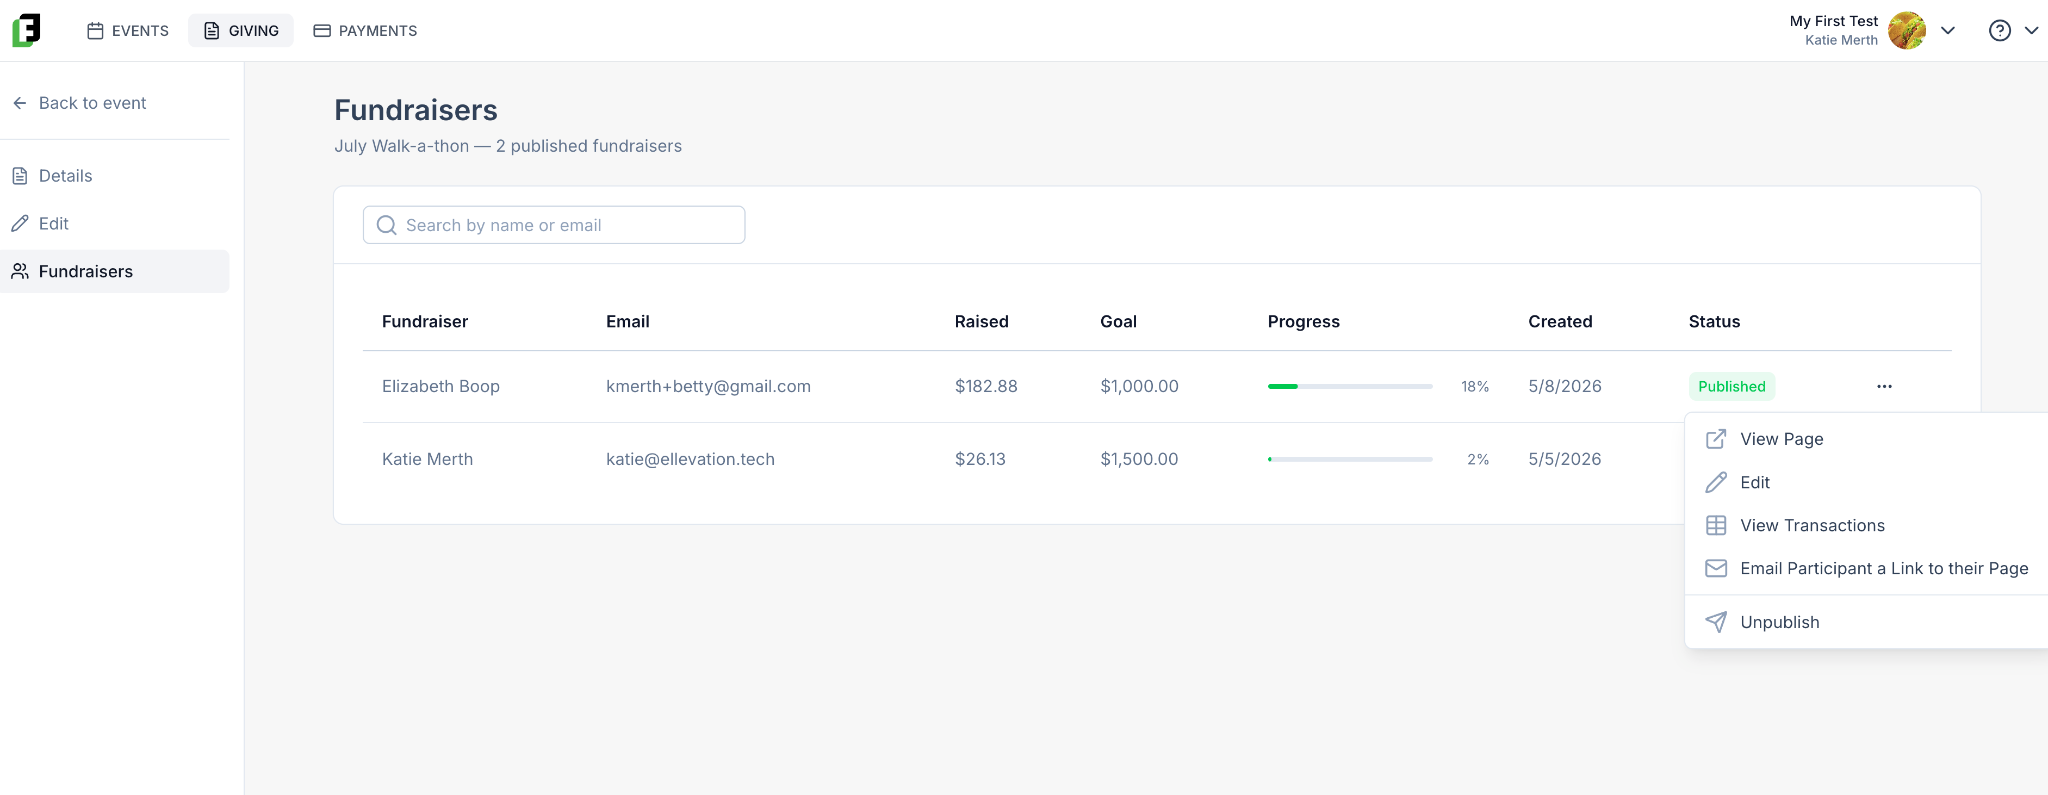This screenshot has width=2048, height=795.
Task: Expand the help menu chevron
Action: pyautogui.click(x=2031, y=30)
